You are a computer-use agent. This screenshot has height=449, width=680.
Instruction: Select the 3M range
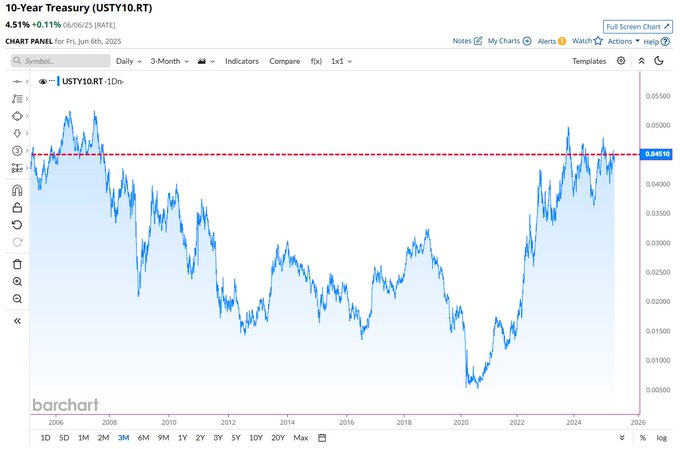click(124, 438)
